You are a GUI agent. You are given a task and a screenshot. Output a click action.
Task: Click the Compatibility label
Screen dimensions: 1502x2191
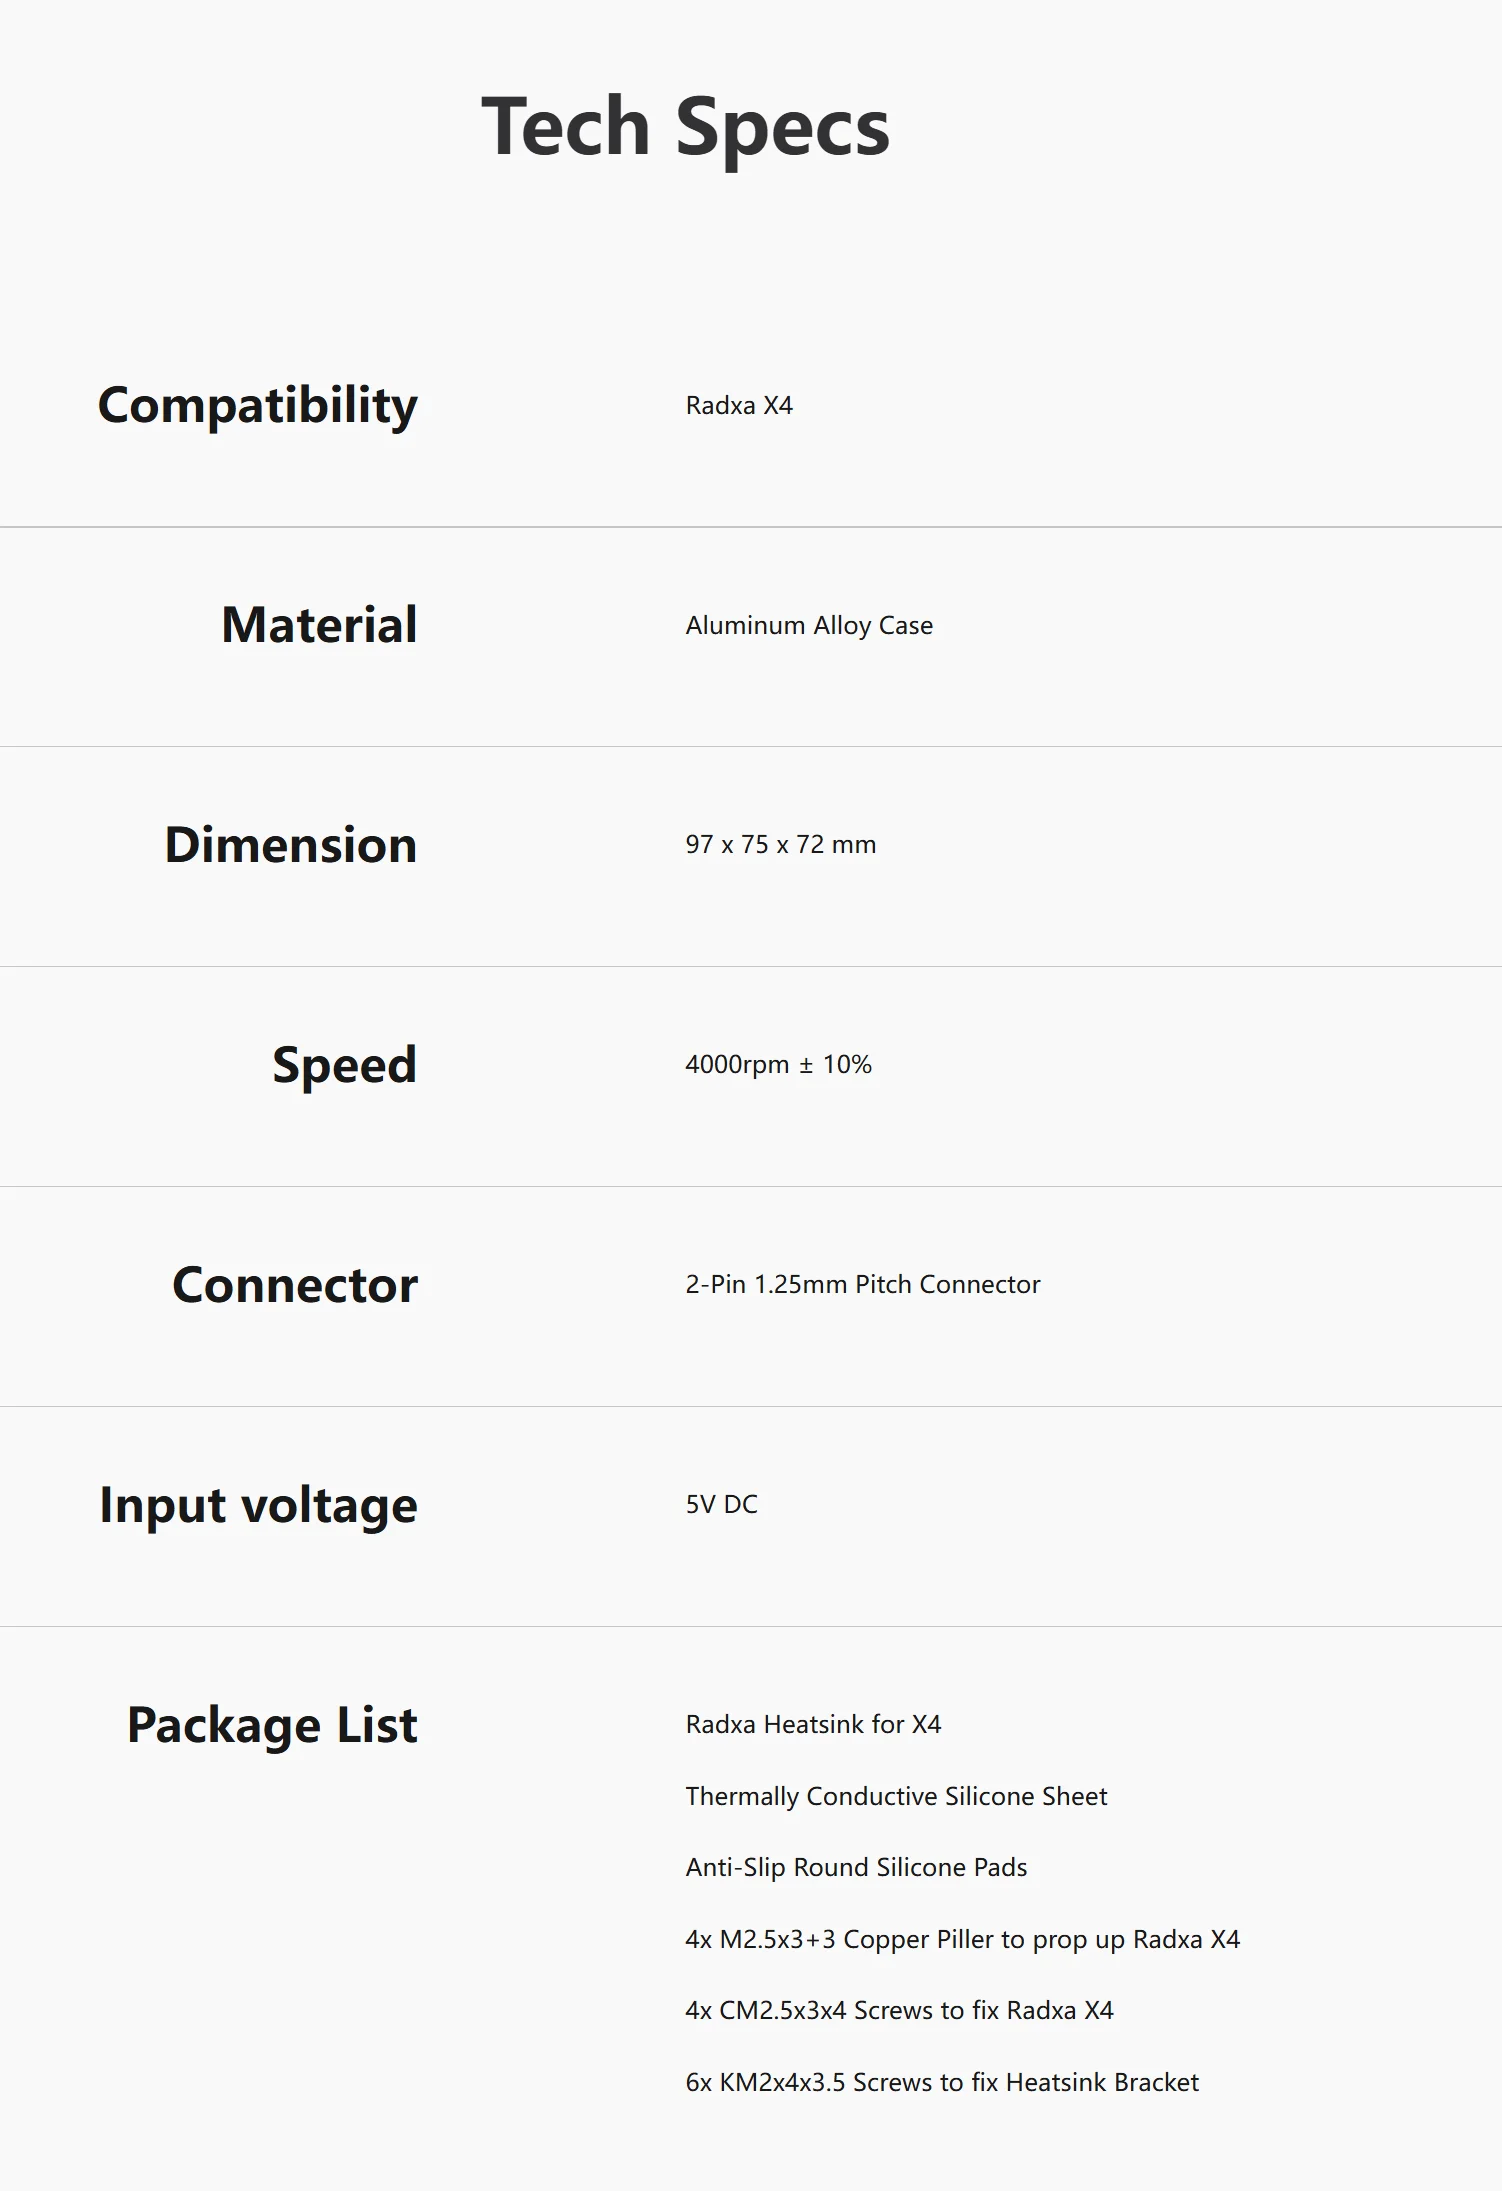point(257,406)
